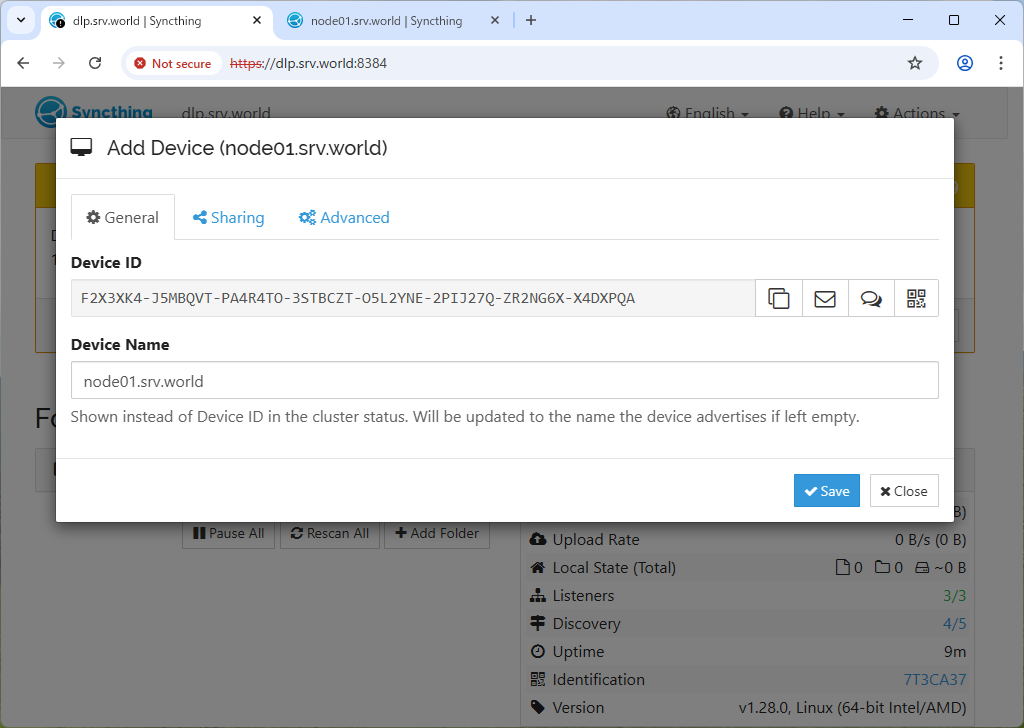
Task: Open a new browser tab
Action: [531, 20]
